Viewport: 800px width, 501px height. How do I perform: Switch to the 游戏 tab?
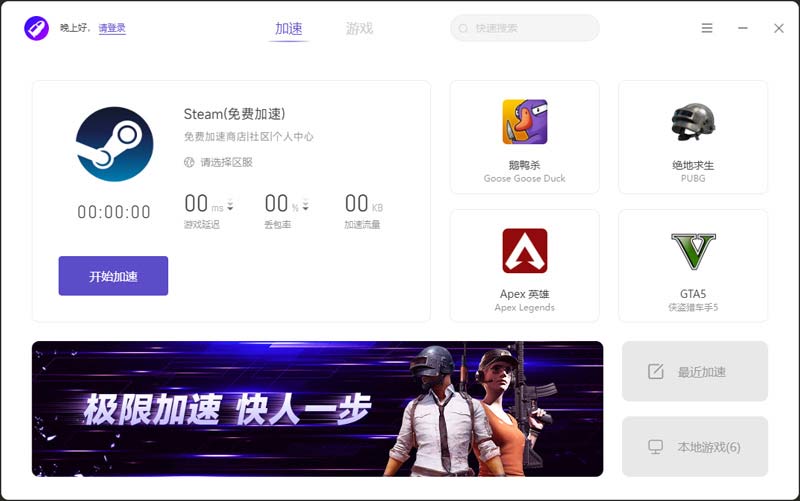pos(359,29)
